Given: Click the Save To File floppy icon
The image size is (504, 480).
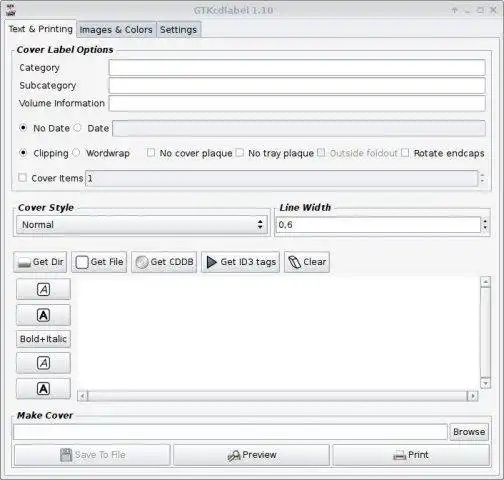Looking at the screenshot, I should pos(66,455).
